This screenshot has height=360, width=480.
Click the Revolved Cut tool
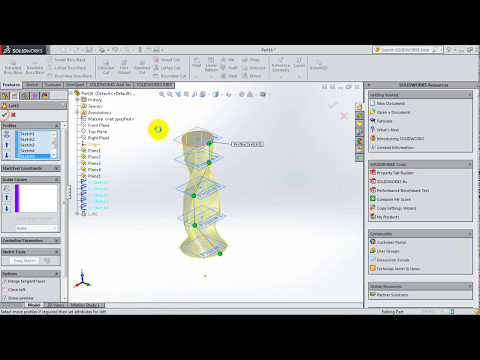142,67
